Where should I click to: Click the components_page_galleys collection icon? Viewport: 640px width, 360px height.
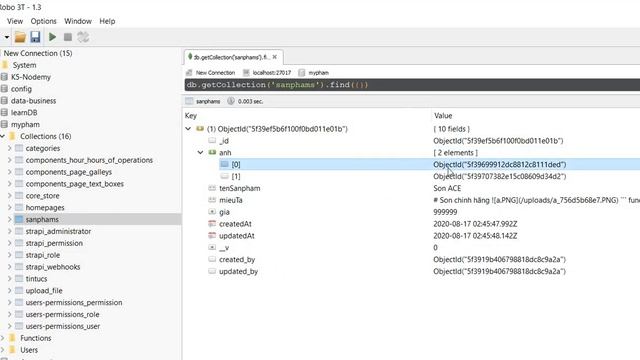19,172
